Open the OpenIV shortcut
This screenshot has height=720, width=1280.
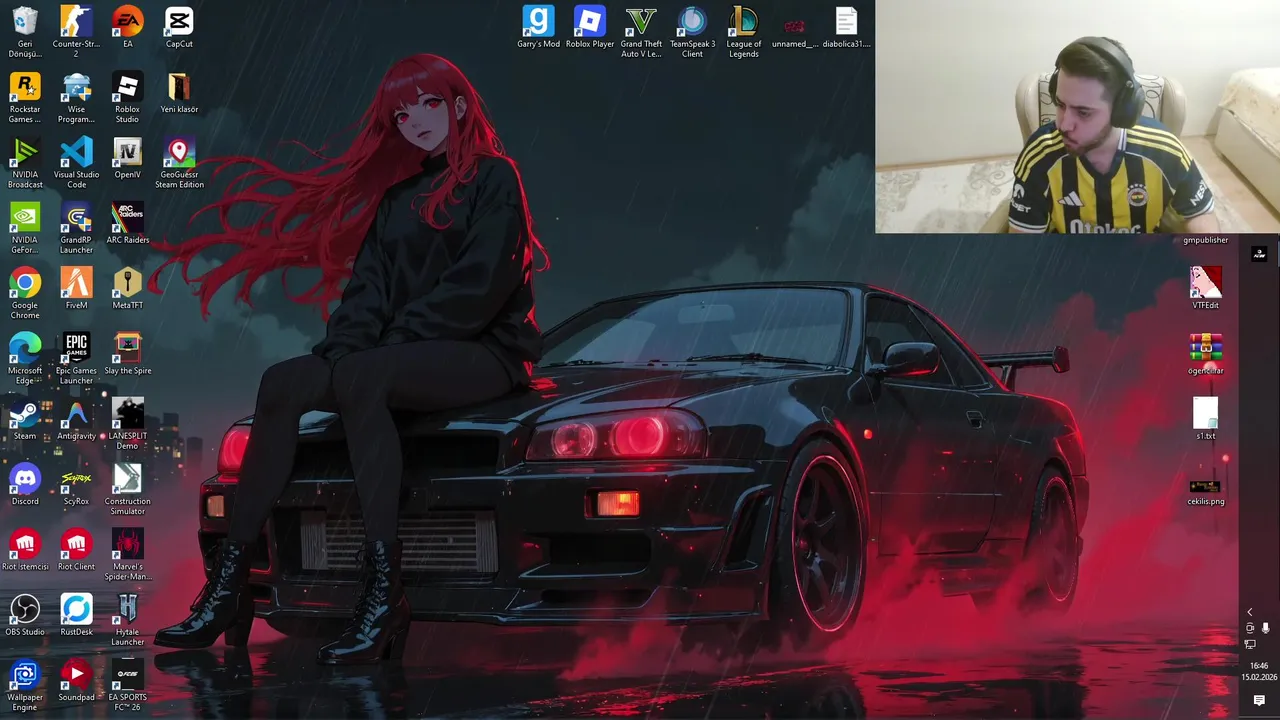point(128,158)
